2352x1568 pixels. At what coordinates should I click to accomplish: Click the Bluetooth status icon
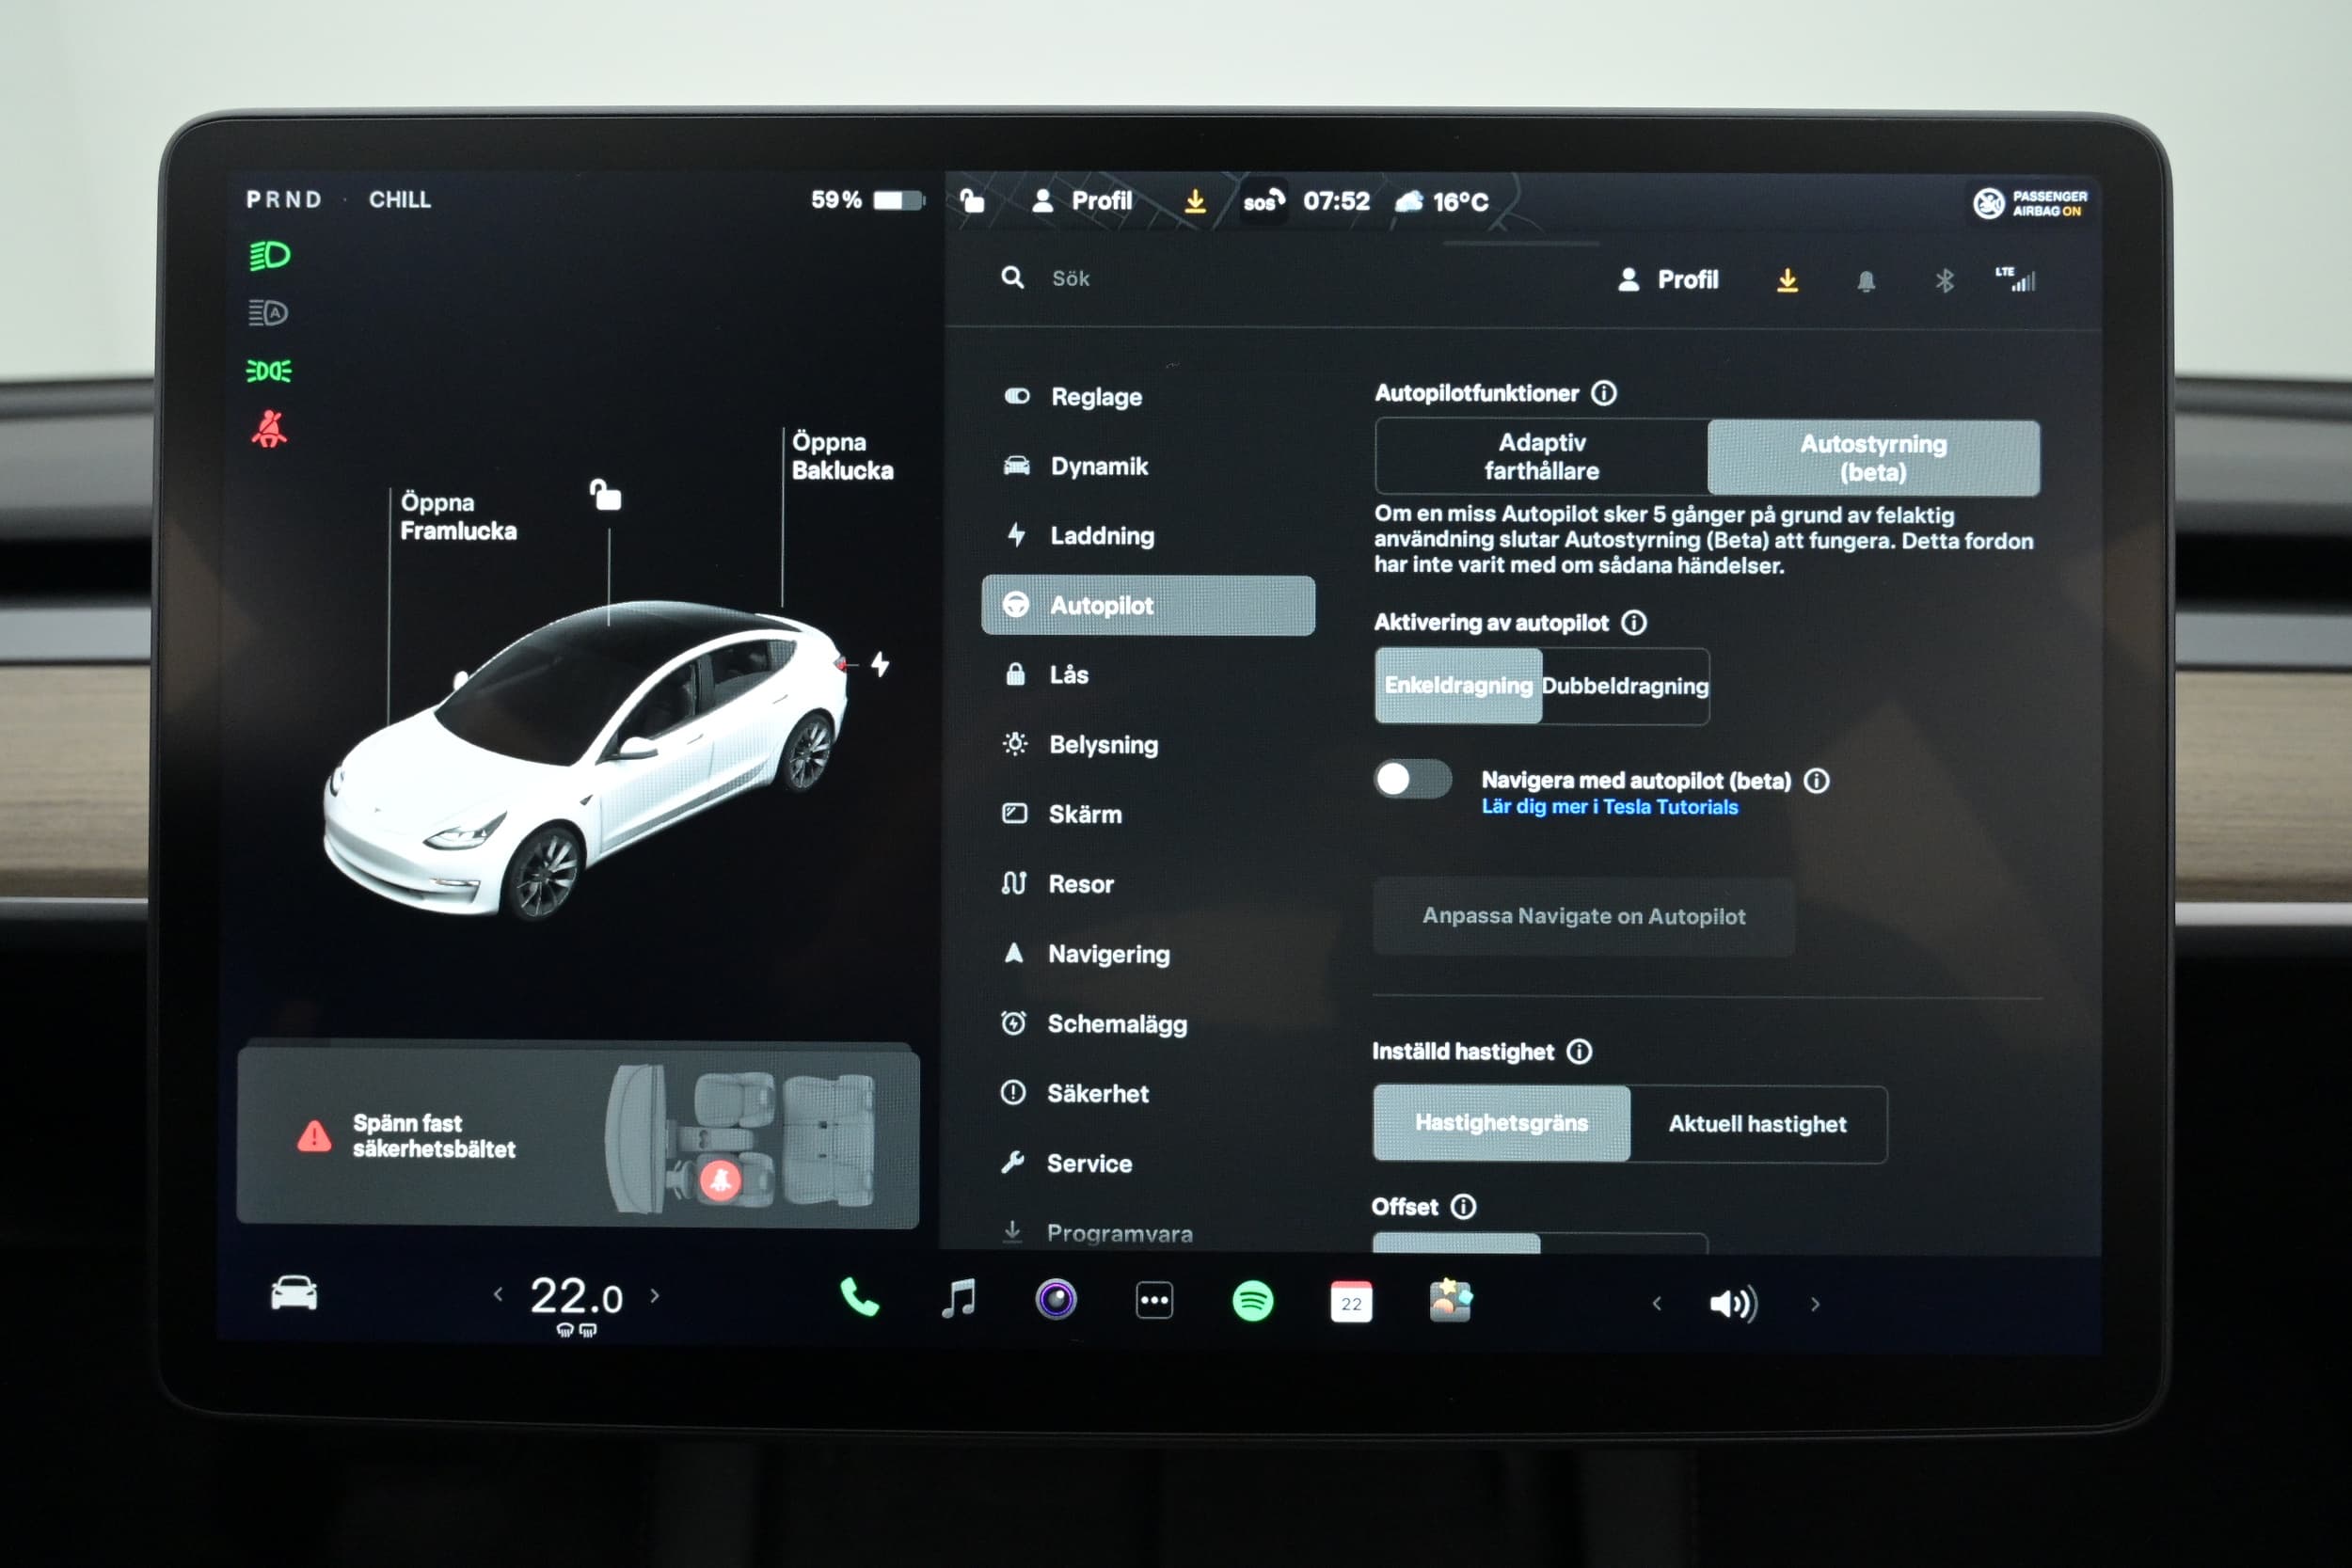[1943, 281]
